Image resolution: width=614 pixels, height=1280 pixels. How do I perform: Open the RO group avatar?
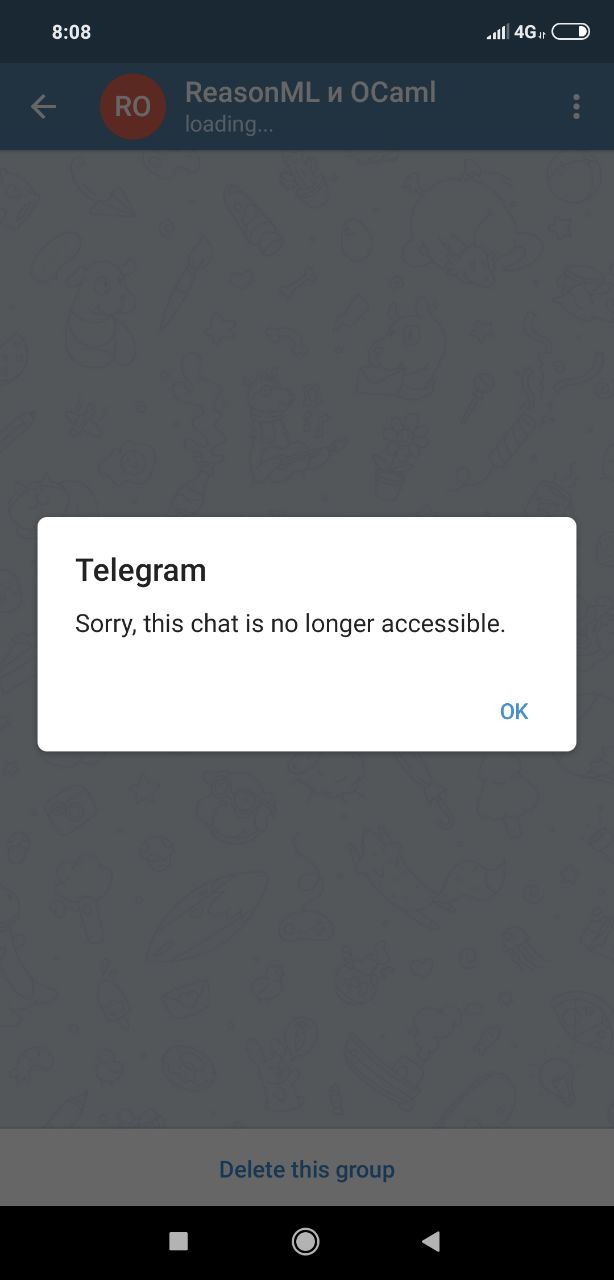[x=133, y=107]
